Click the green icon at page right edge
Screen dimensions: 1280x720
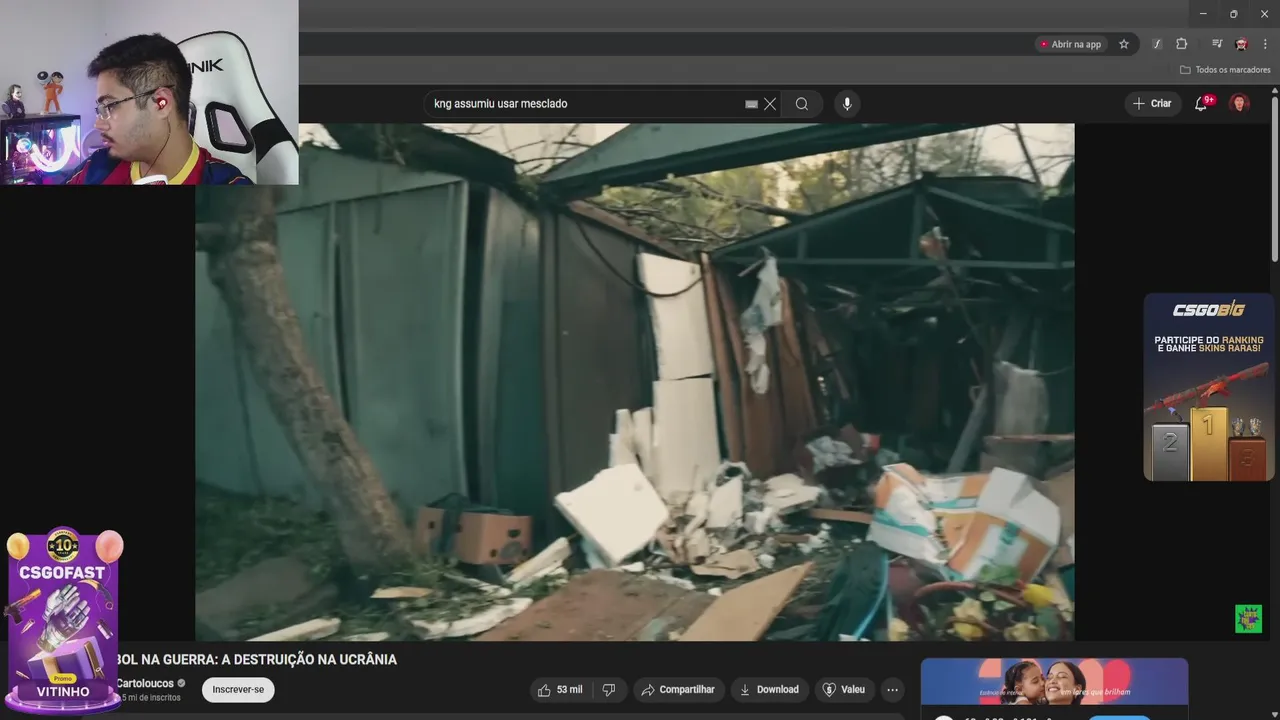click(x=1248, y=619)
